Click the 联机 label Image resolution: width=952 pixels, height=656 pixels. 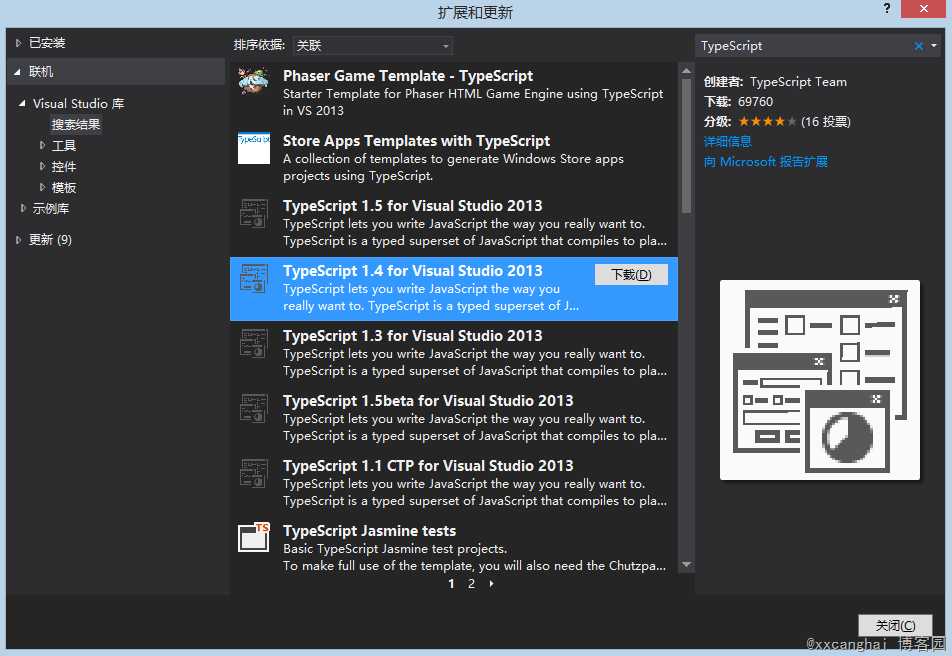point(41,72)
